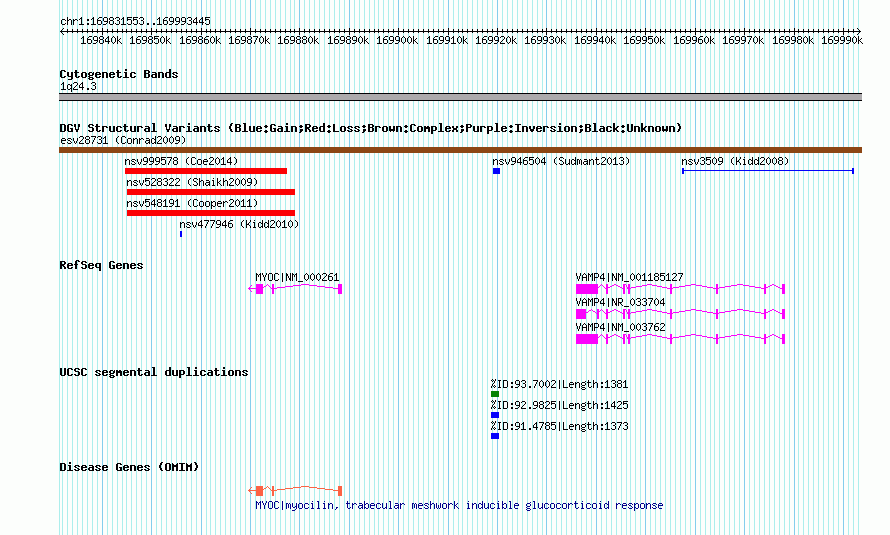Click the 169990k ruler tick label

pyautogui.click(x=842, y=40)
